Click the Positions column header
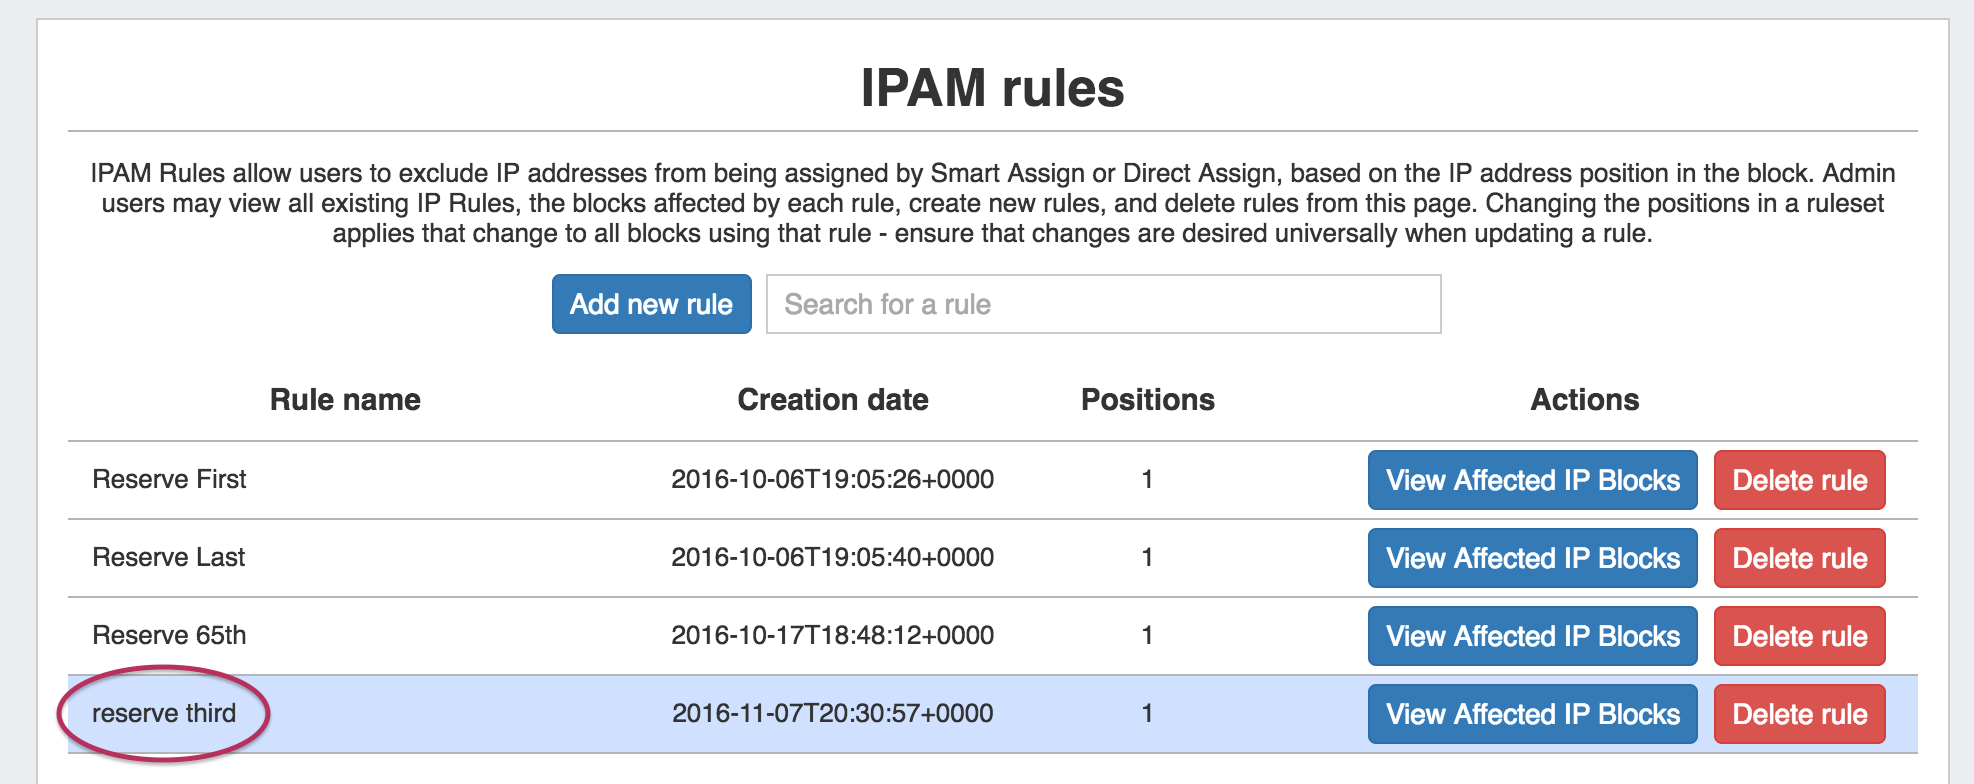 tap(1147, 400)
